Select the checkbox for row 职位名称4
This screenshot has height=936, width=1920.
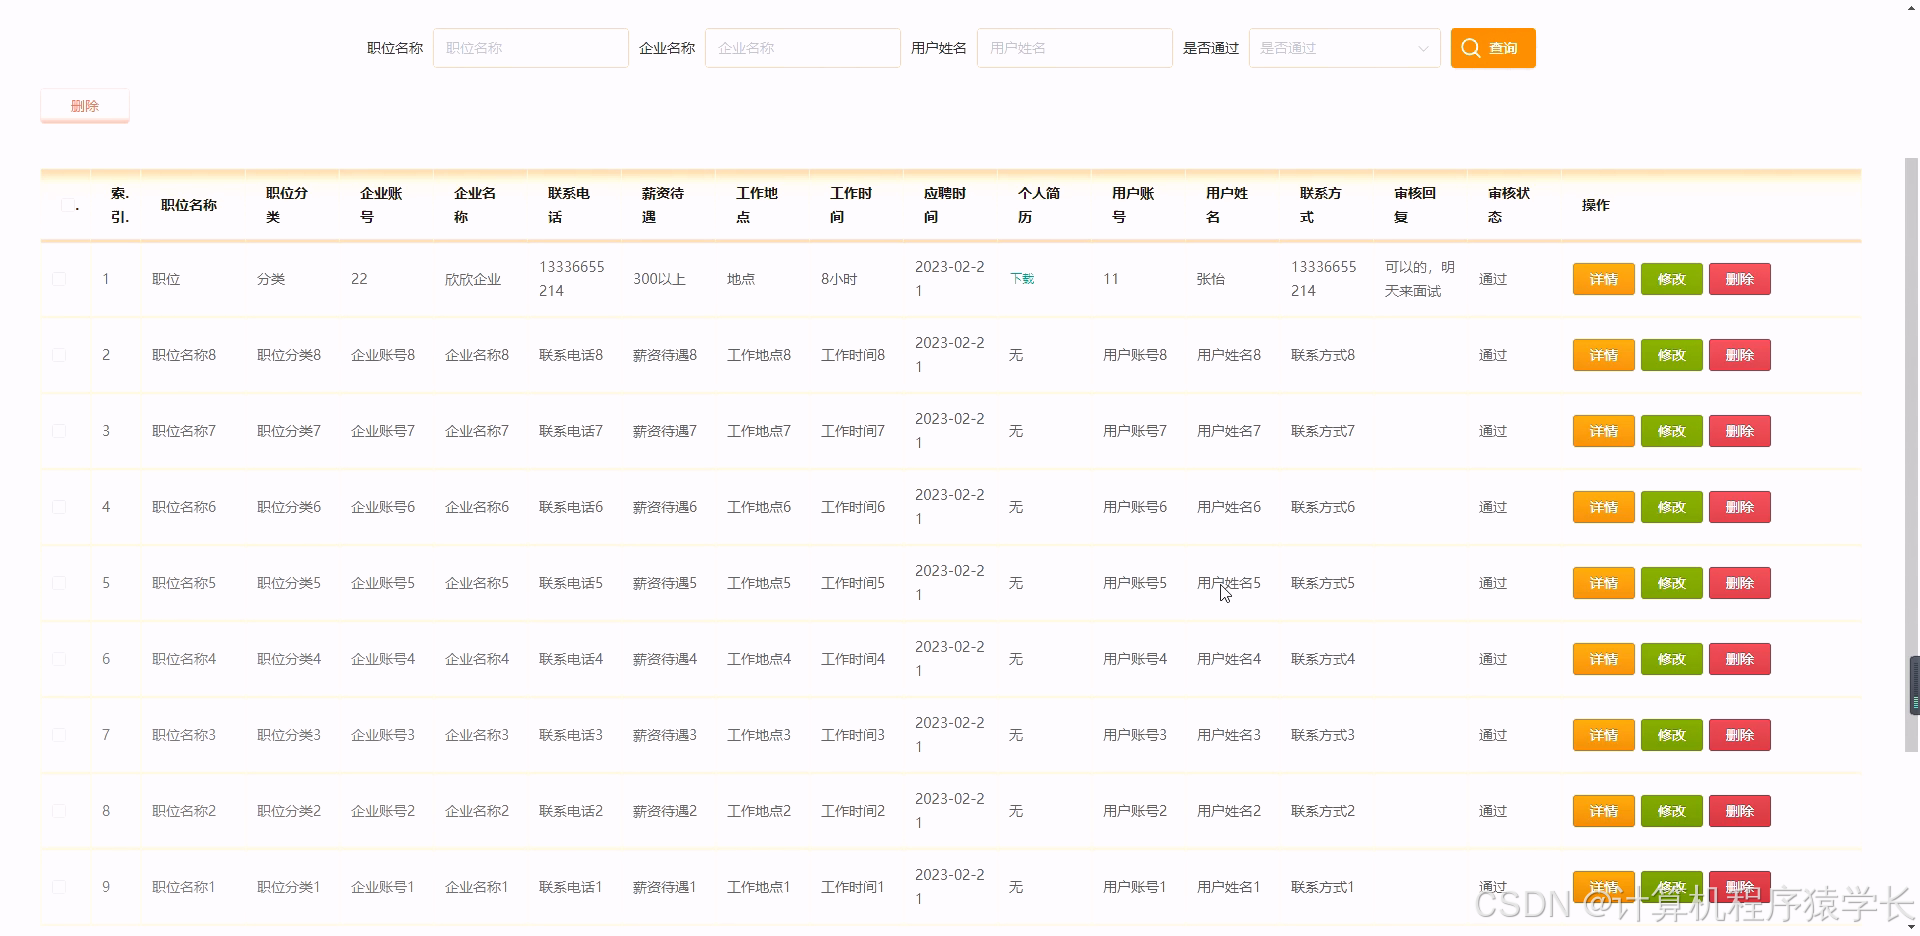click(x=59, y=659)
